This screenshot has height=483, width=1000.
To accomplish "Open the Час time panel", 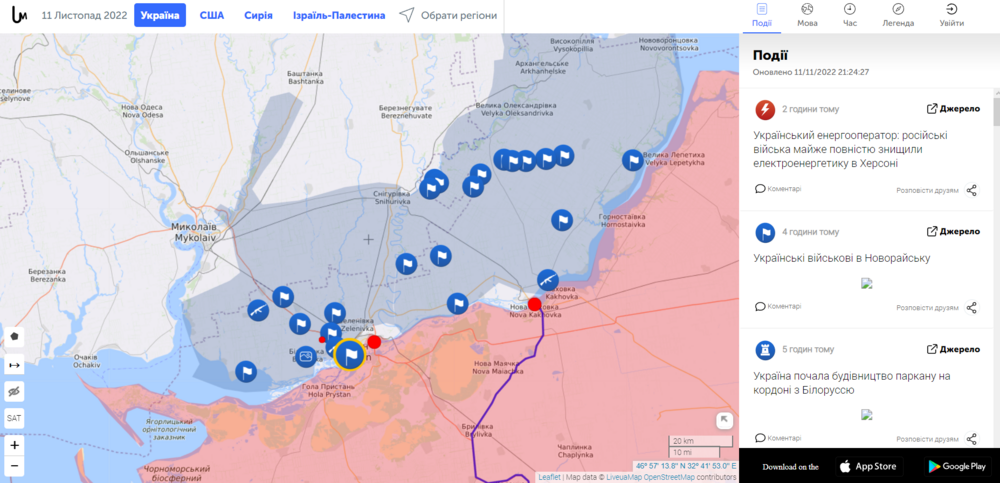I will point(849,16).
